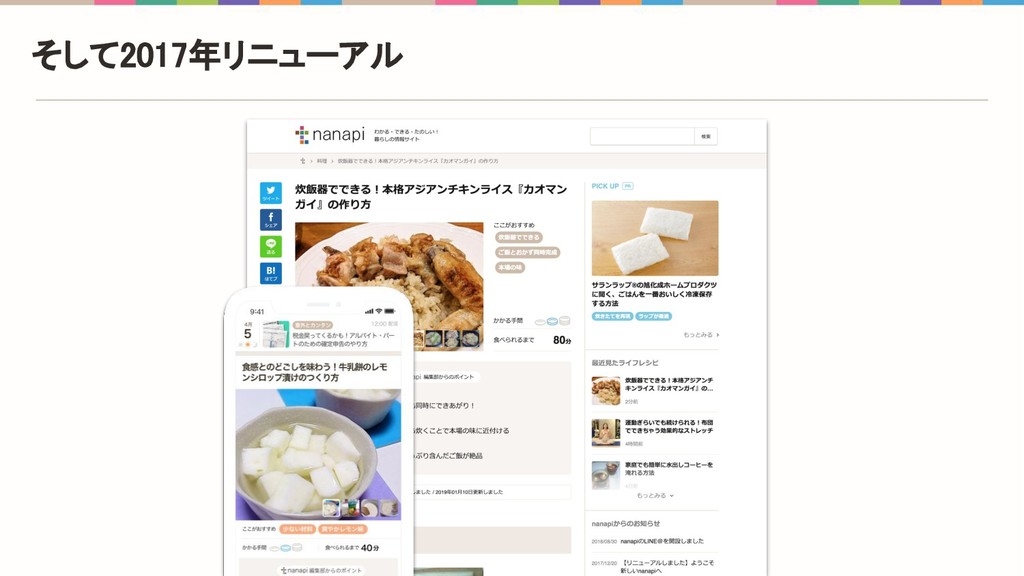Click the milk mochi photo on phone

(x=318, y=455)
